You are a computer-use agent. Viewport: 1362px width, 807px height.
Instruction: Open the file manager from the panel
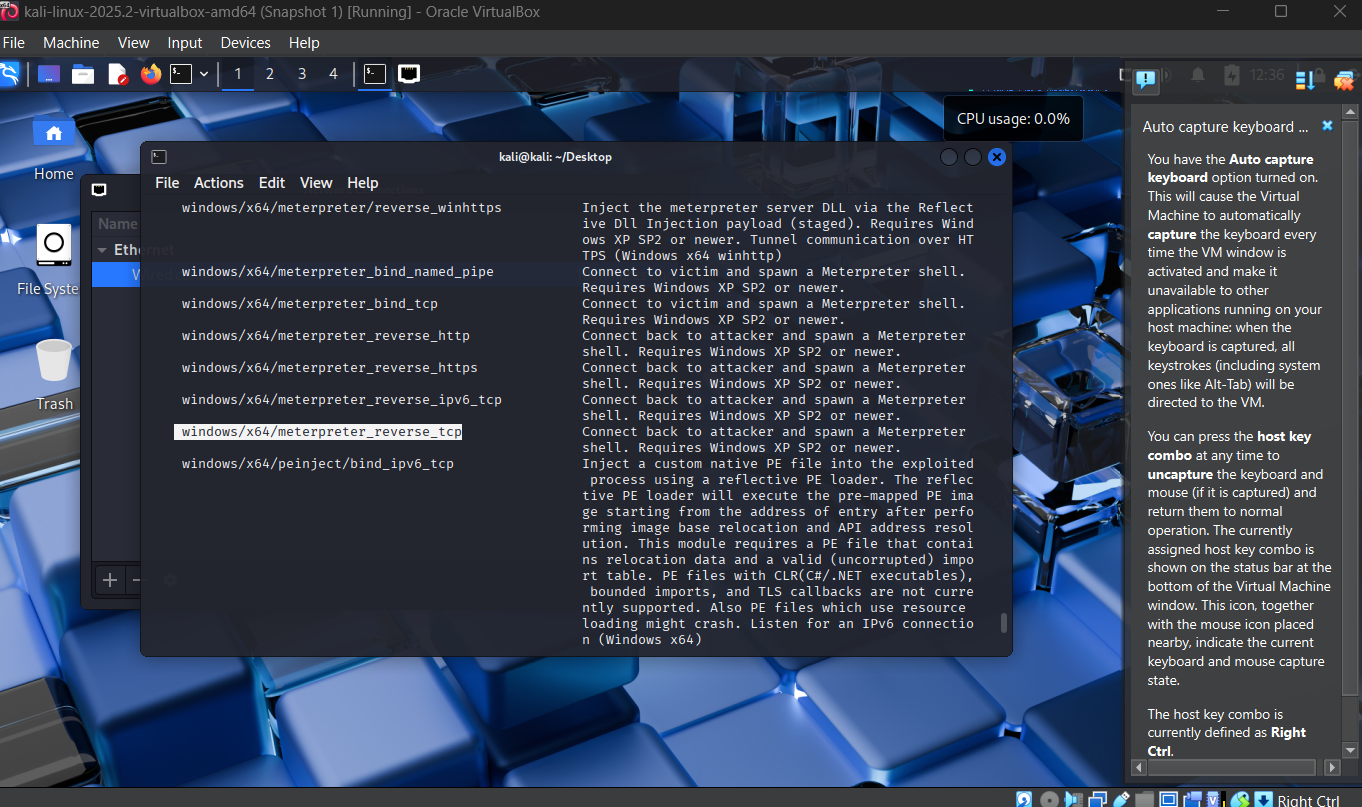pyautogui.click(x=83, y=74)
